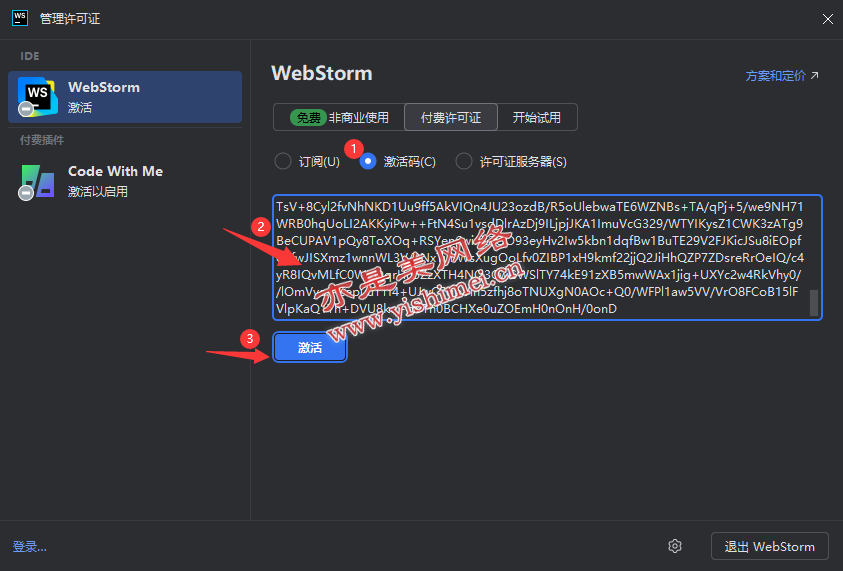Click the WebStorm WS product icon

(x=37, y=97)
